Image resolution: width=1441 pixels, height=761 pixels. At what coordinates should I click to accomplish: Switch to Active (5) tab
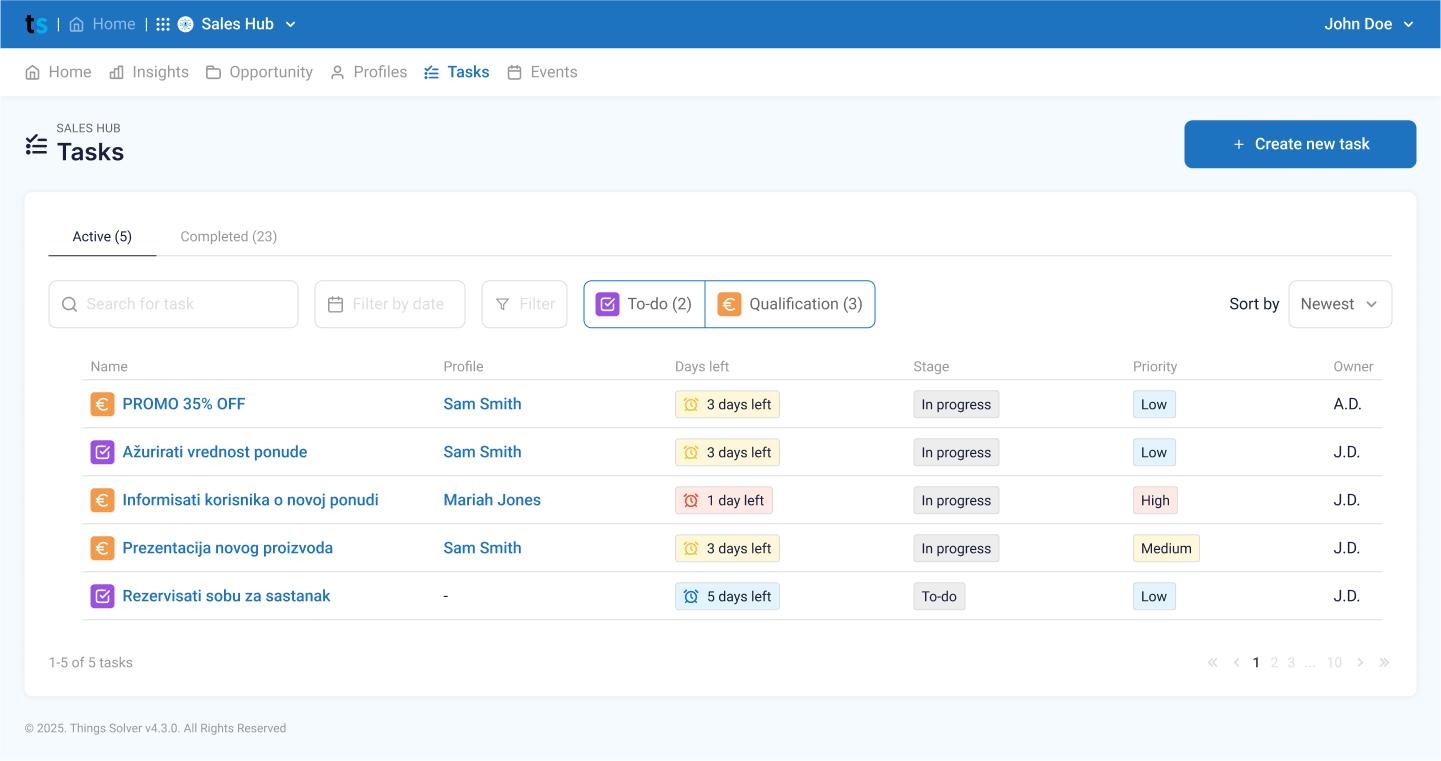102,237
